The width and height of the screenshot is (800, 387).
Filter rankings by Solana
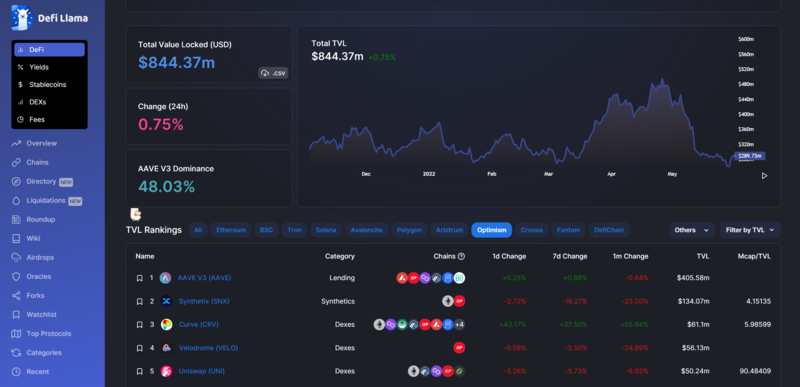tap(326, 230)
